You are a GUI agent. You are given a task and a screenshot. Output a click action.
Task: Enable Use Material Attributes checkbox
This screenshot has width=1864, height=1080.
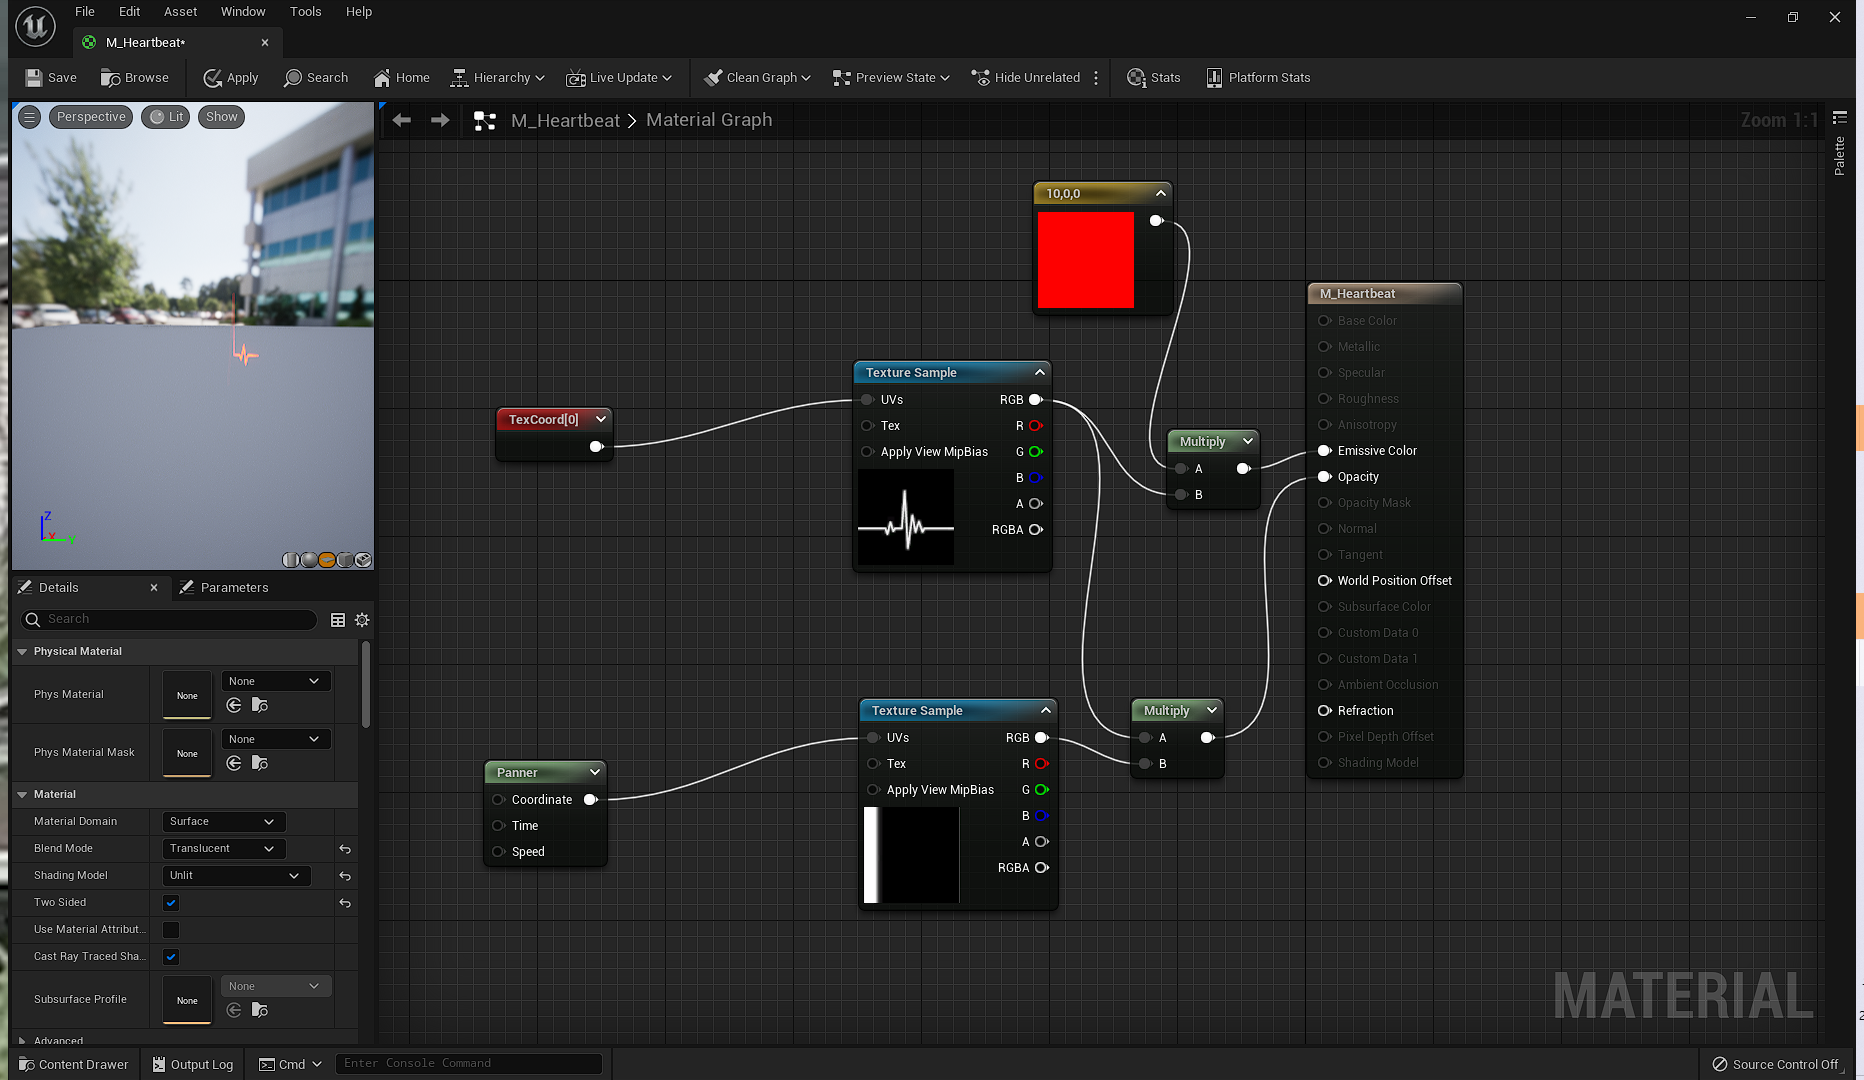[171, 930]
